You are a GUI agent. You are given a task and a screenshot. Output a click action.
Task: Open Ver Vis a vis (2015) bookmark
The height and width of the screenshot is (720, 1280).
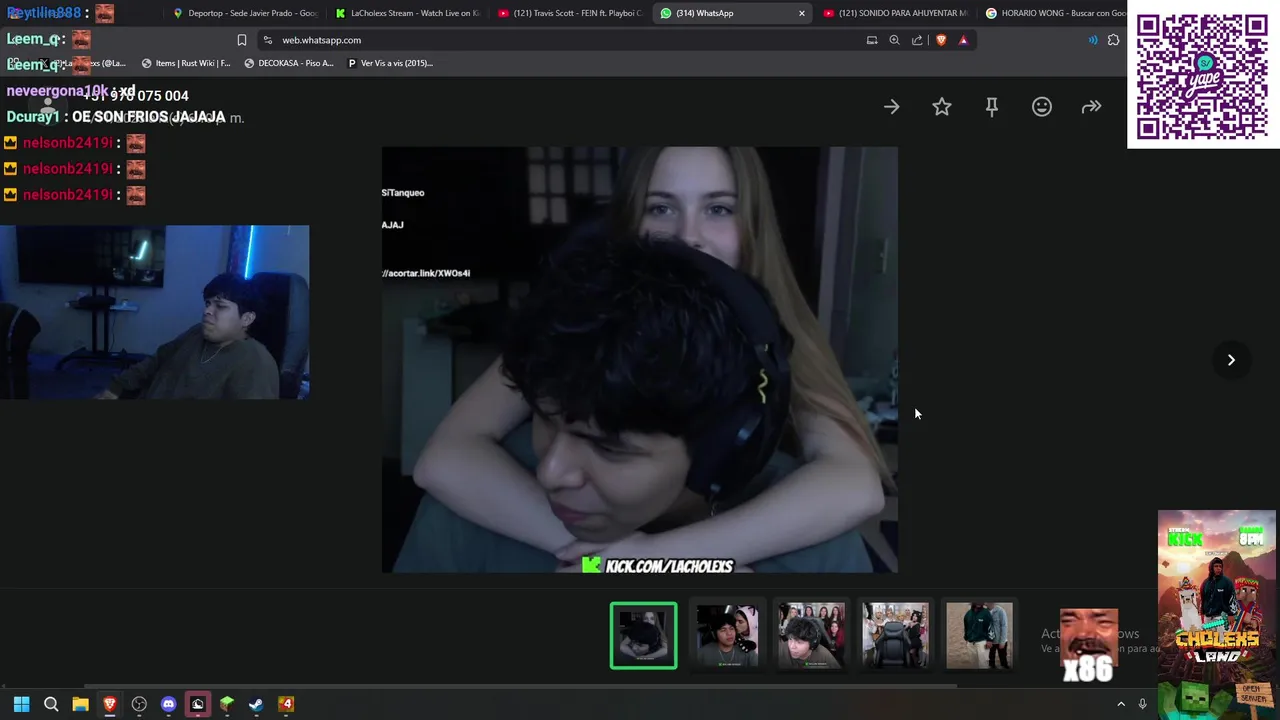[x=390, y=63]
